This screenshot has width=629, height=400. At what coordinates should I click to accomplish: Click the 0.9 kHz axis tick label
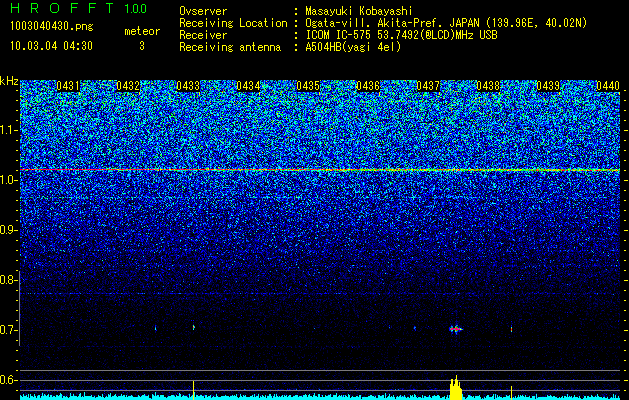(x=8, y=230)
